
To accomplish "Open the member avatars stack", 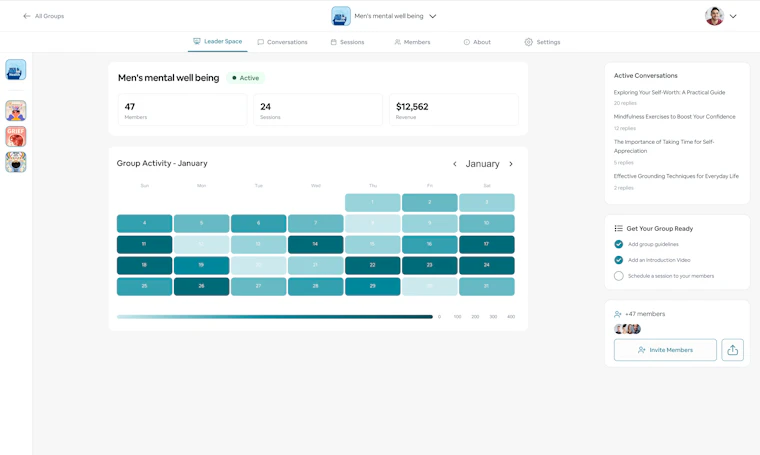I will (627, 329).
